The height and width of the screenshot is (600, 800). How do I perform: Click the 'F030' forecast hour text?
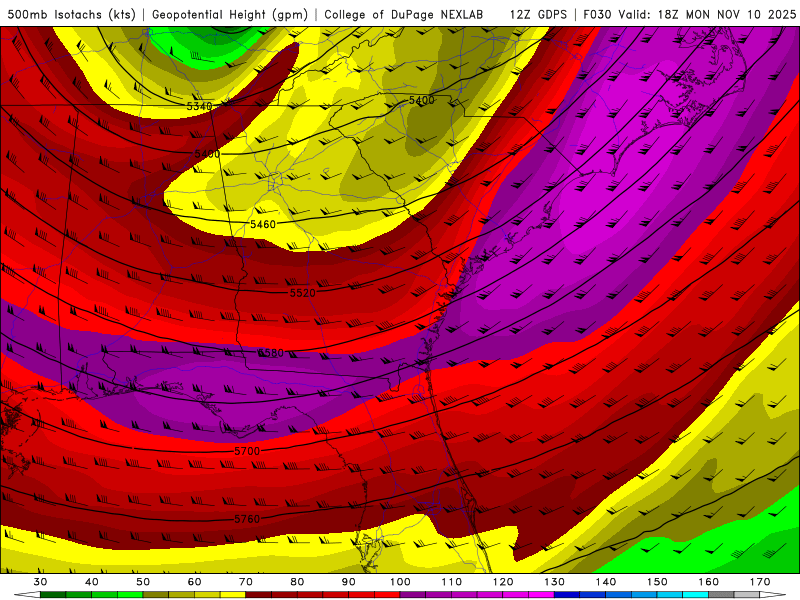[x=598, y=15]
